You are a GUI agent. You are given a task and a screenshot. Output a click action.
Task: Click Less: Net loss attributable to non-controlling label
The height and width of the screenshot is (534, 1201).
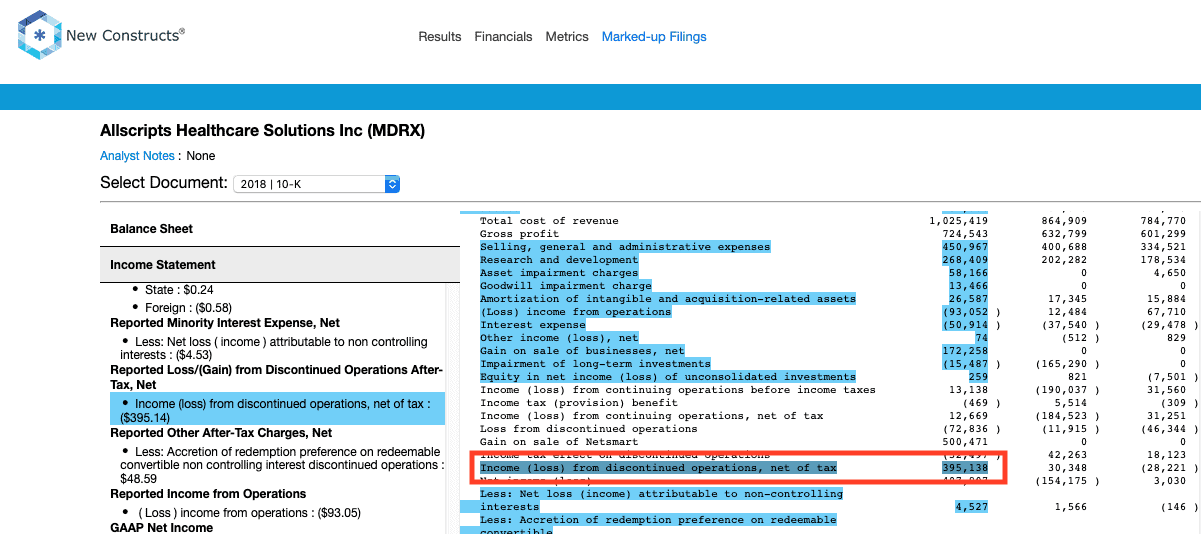[x=661, y=500]
